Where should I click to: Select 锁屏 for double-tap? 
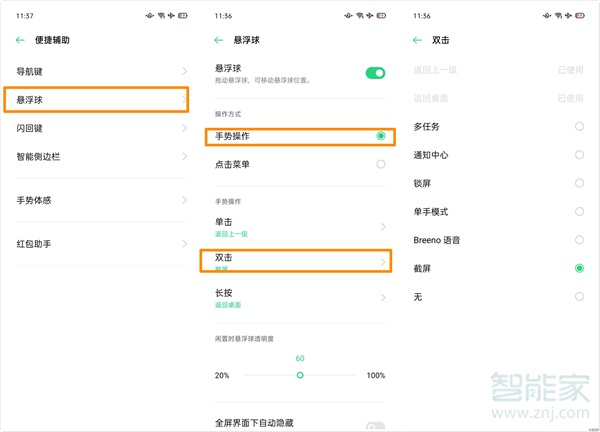[579, 183]
